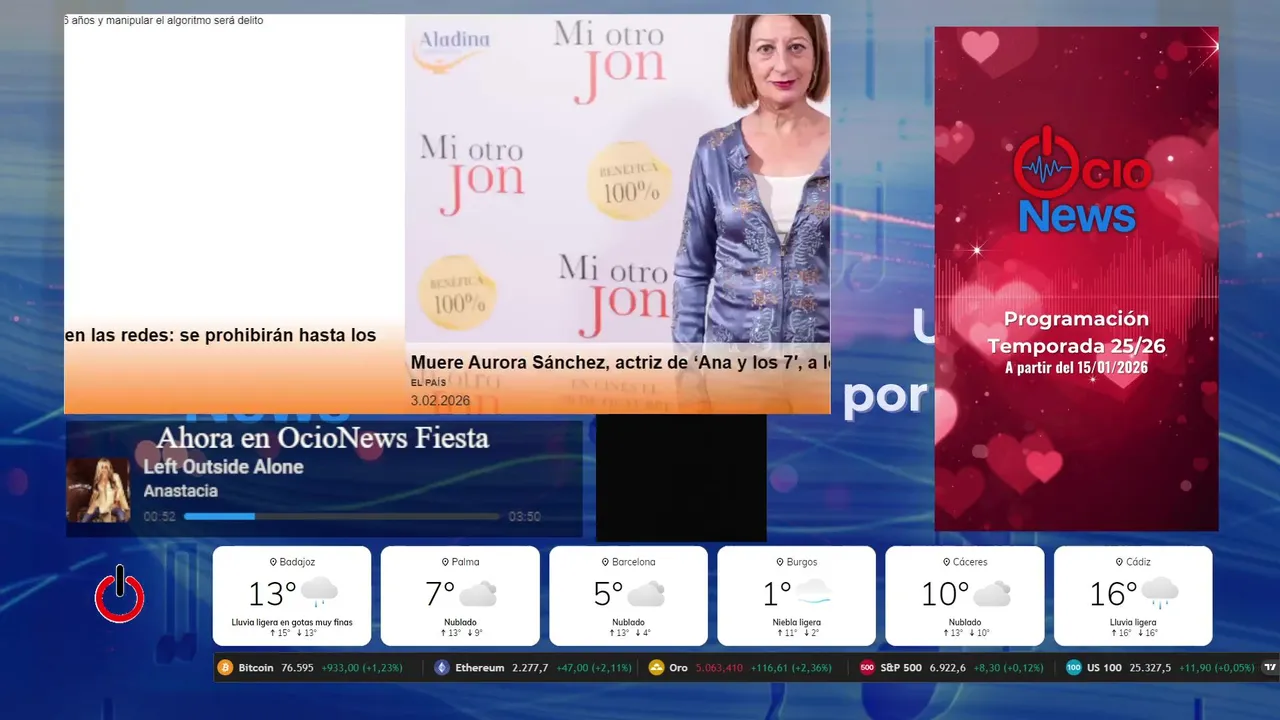Click the Oro change '+116,61 (+2,36%)'
This screenshot has height=720, width=1280.
791,668
